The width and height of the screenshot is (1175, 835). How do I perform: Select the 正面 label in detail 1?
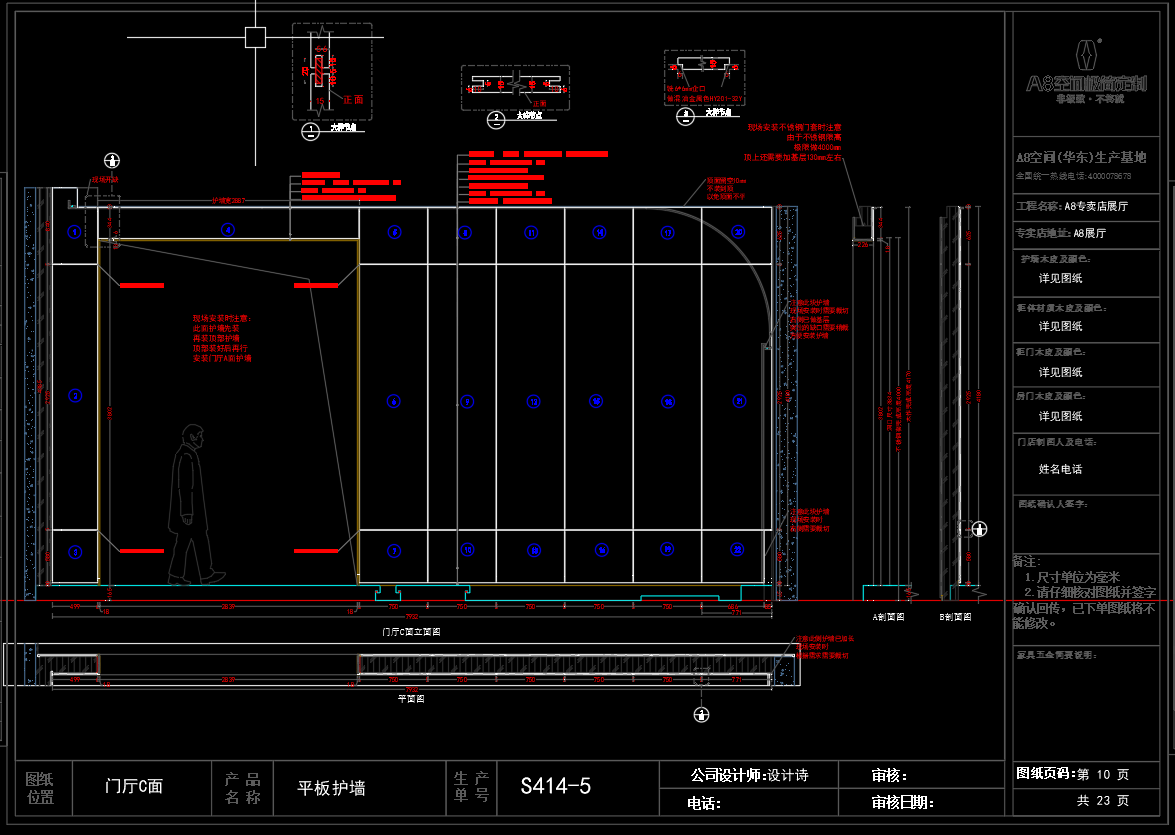(353, 99)
